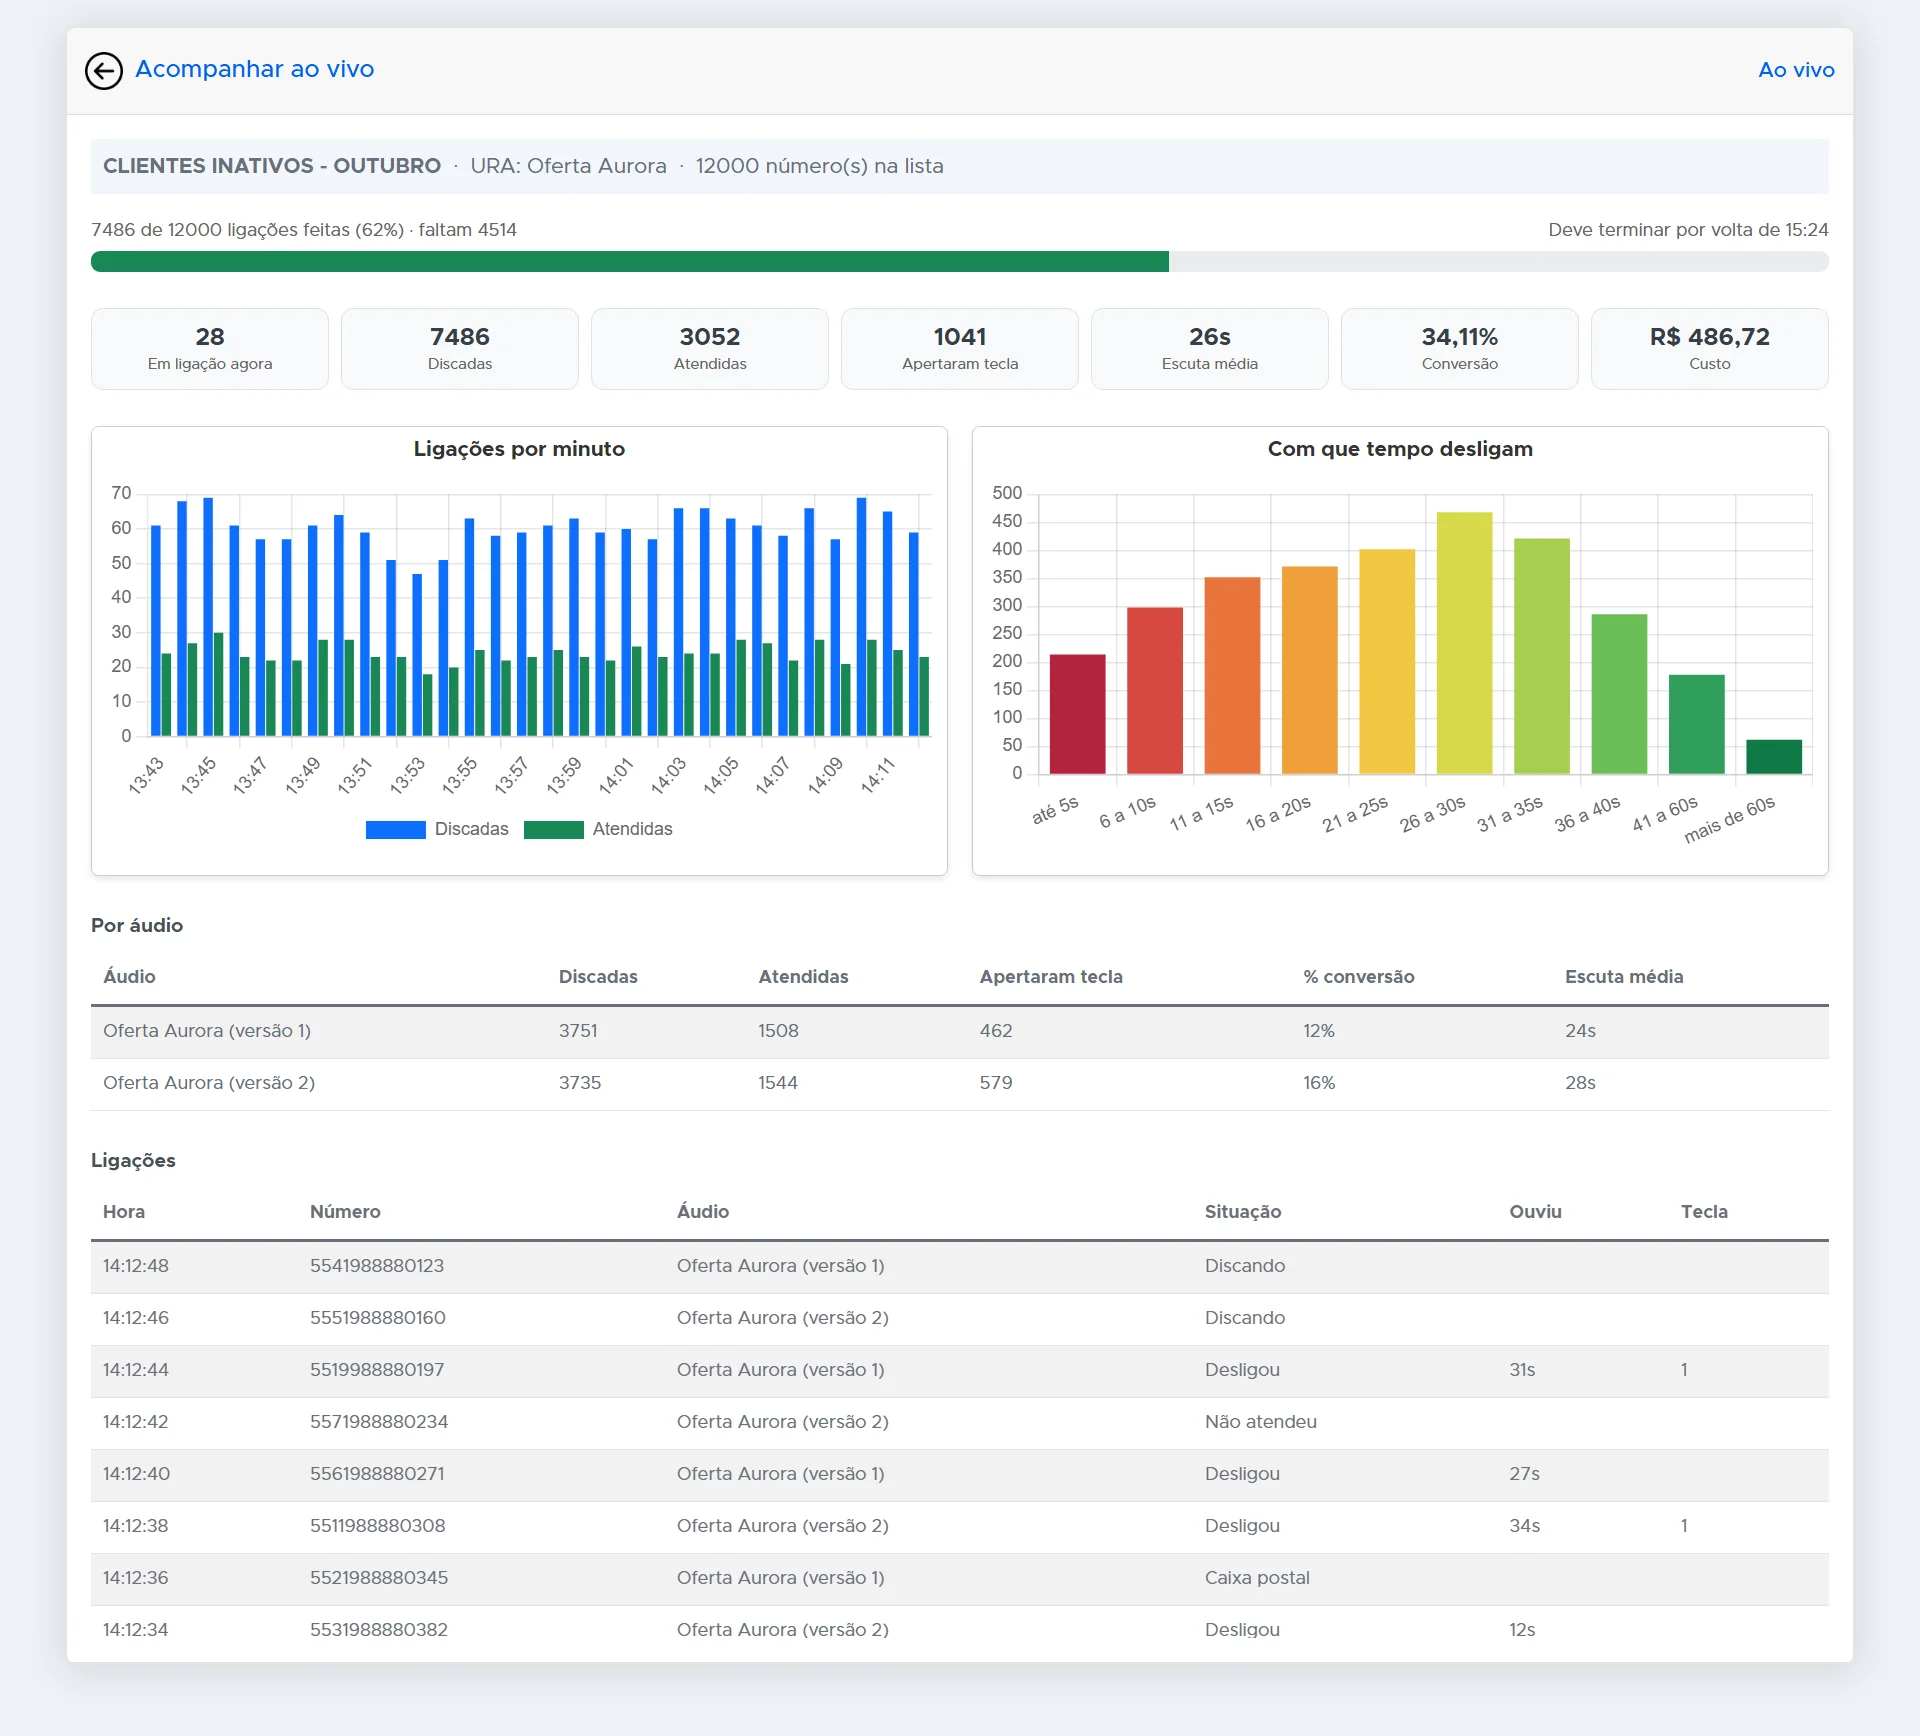Screen dimensions: 1920x1736
Task: Click the 'Apertaram tecla' column header
Action: click(x=1051, y=977)
